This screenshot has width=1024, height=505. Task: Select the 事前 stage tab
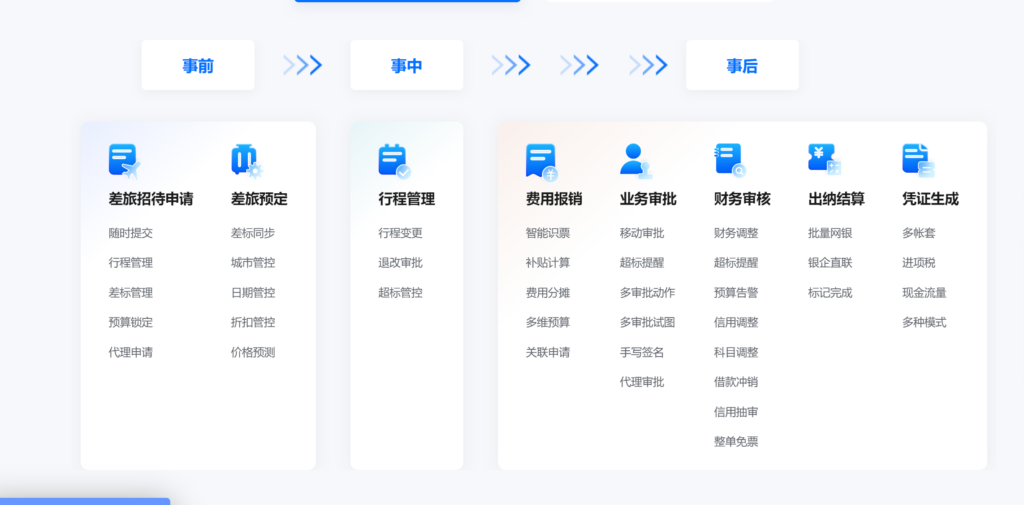tap(198, 66)
